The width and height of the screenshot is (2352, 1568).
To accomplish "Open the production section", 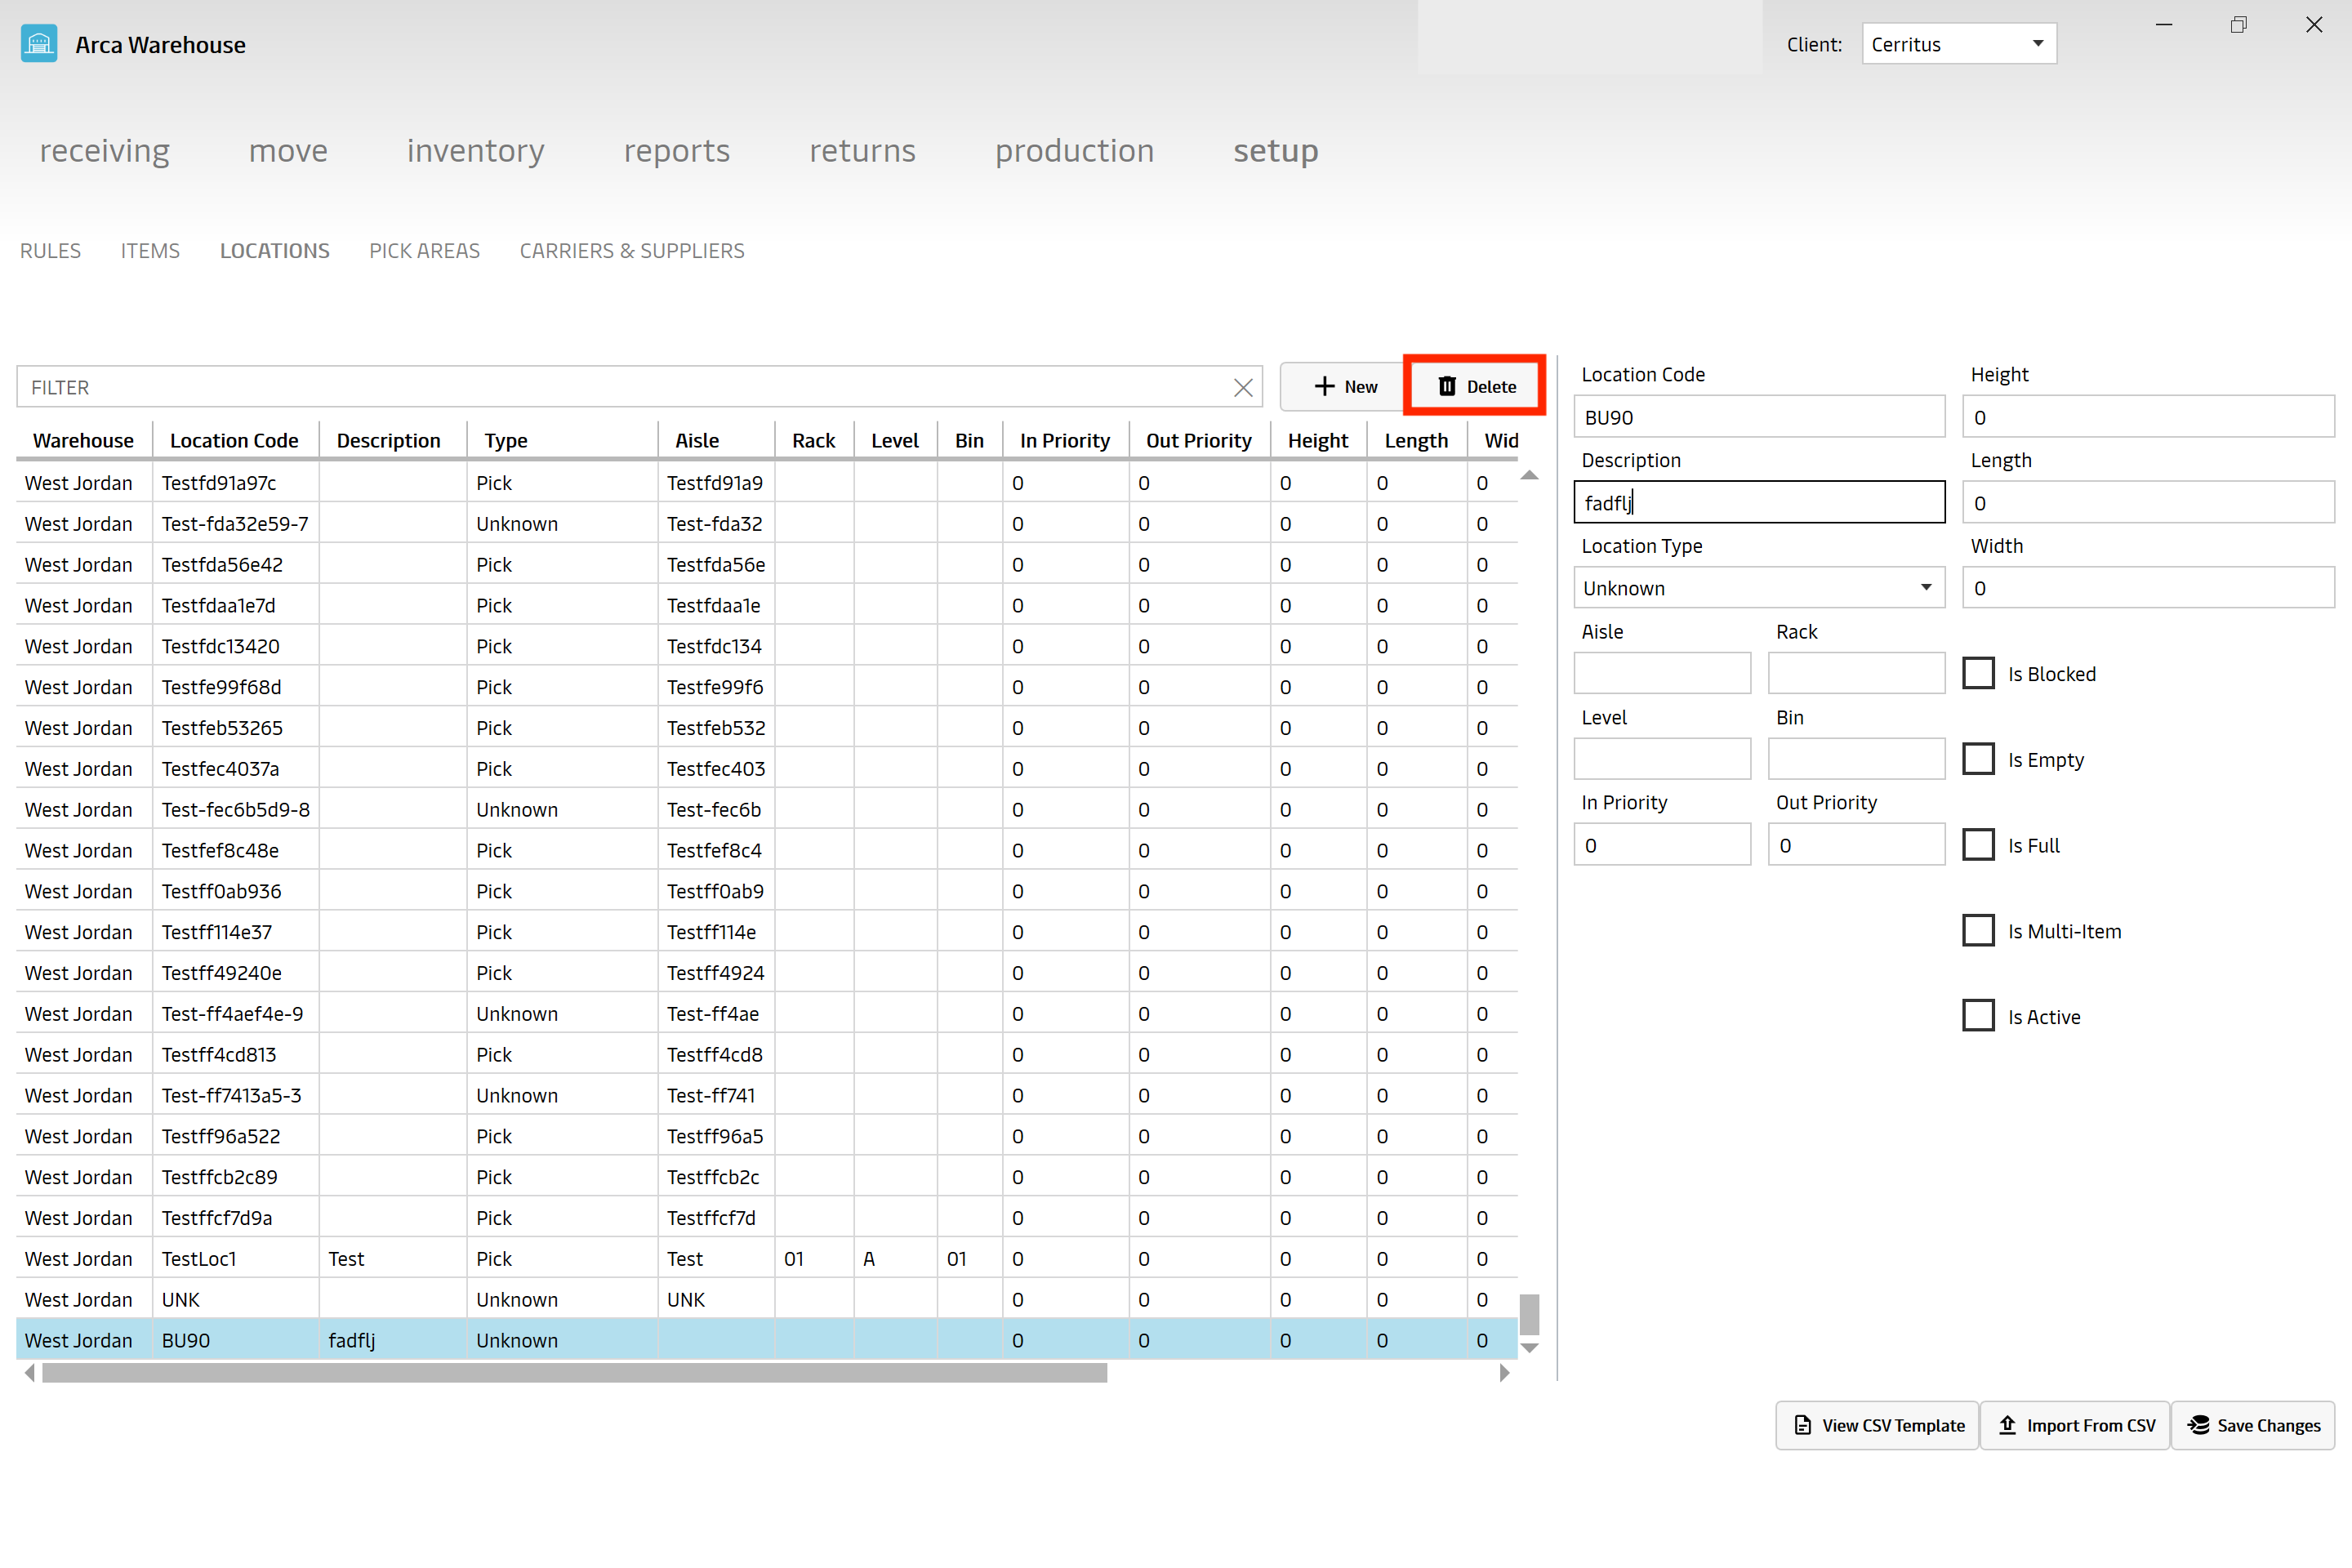I will coord(1074,150).
